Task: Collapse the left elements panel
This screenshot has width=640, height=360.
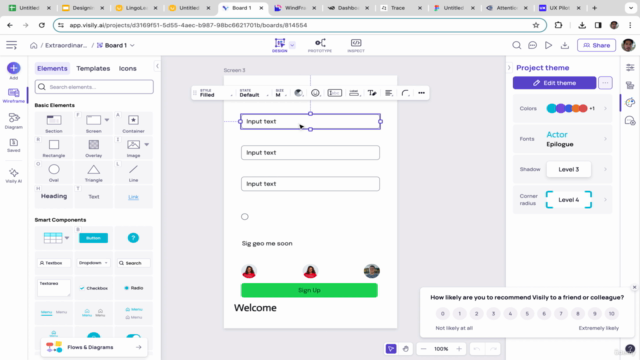Action: pyautogui.click(x=157, y=66)
